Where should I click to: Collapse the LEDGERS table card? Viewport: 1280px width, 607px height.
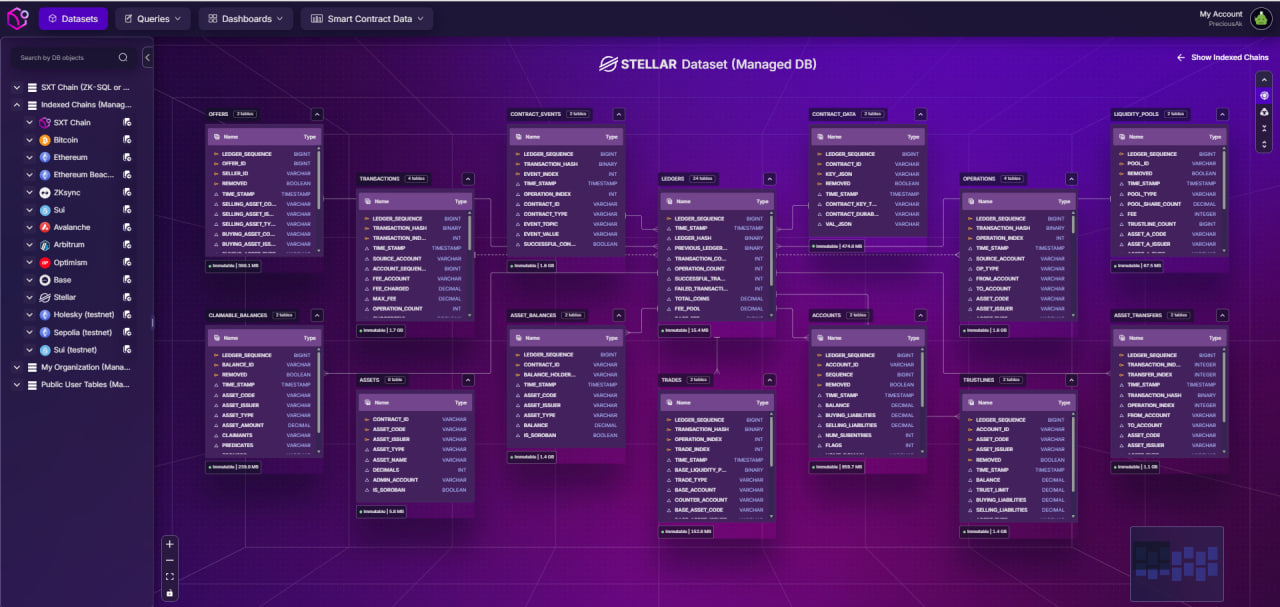(769, 179)
